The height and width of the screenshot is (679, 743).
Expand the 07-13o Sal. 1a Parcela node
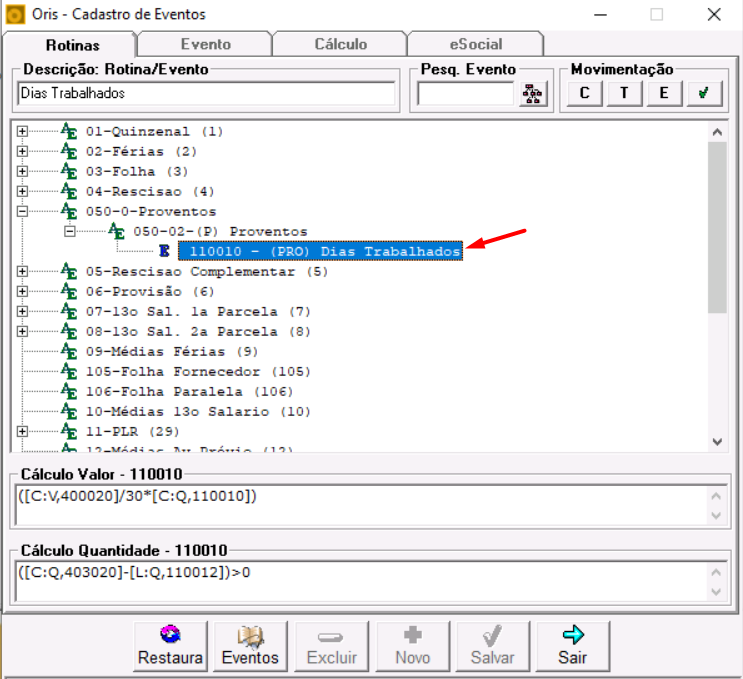[22, 311]
